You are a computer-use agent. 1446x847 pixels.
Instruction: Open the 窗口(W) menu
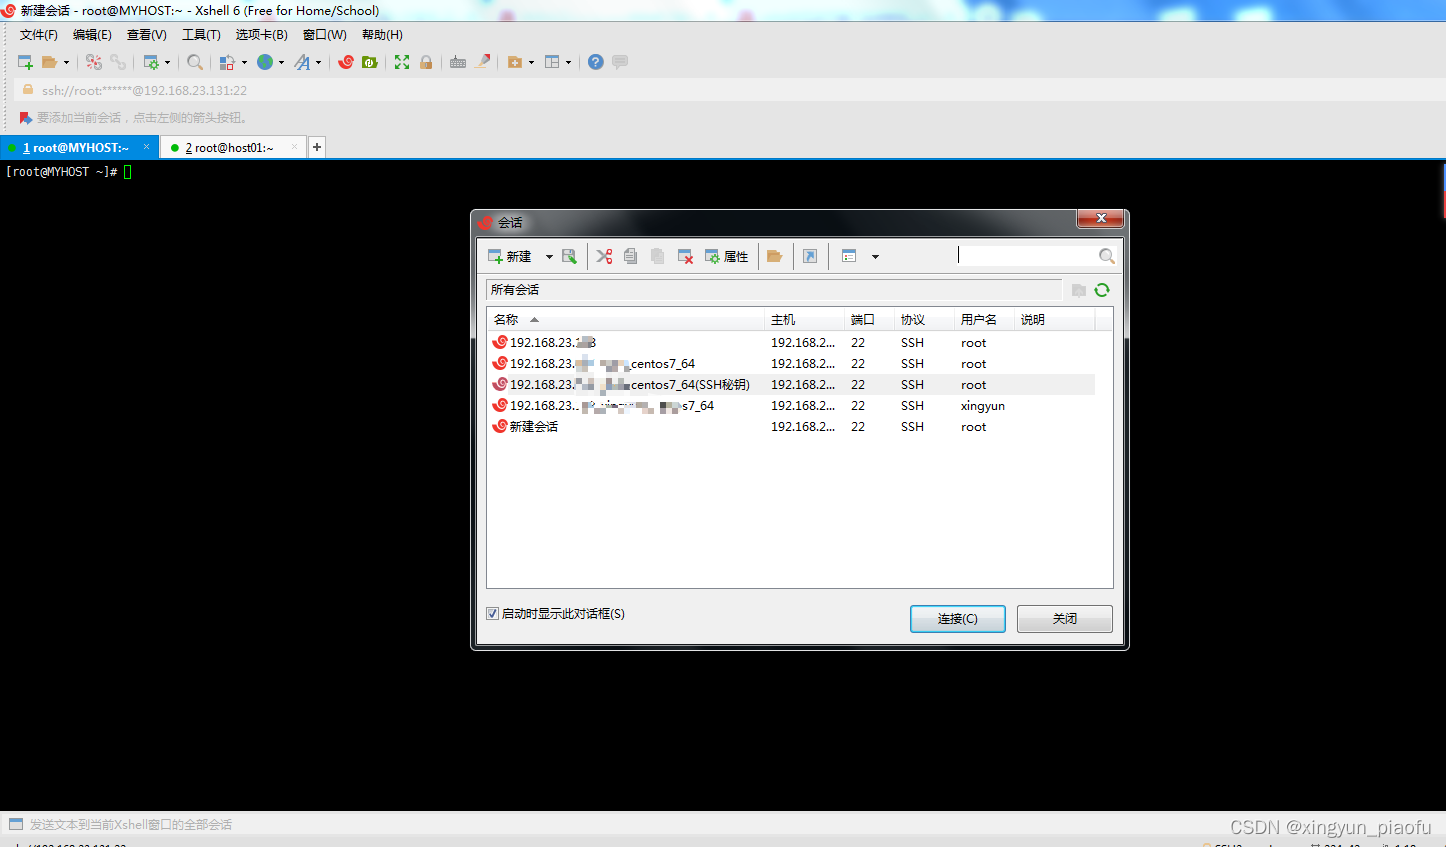pyautogui.click(x=325, y=35)
